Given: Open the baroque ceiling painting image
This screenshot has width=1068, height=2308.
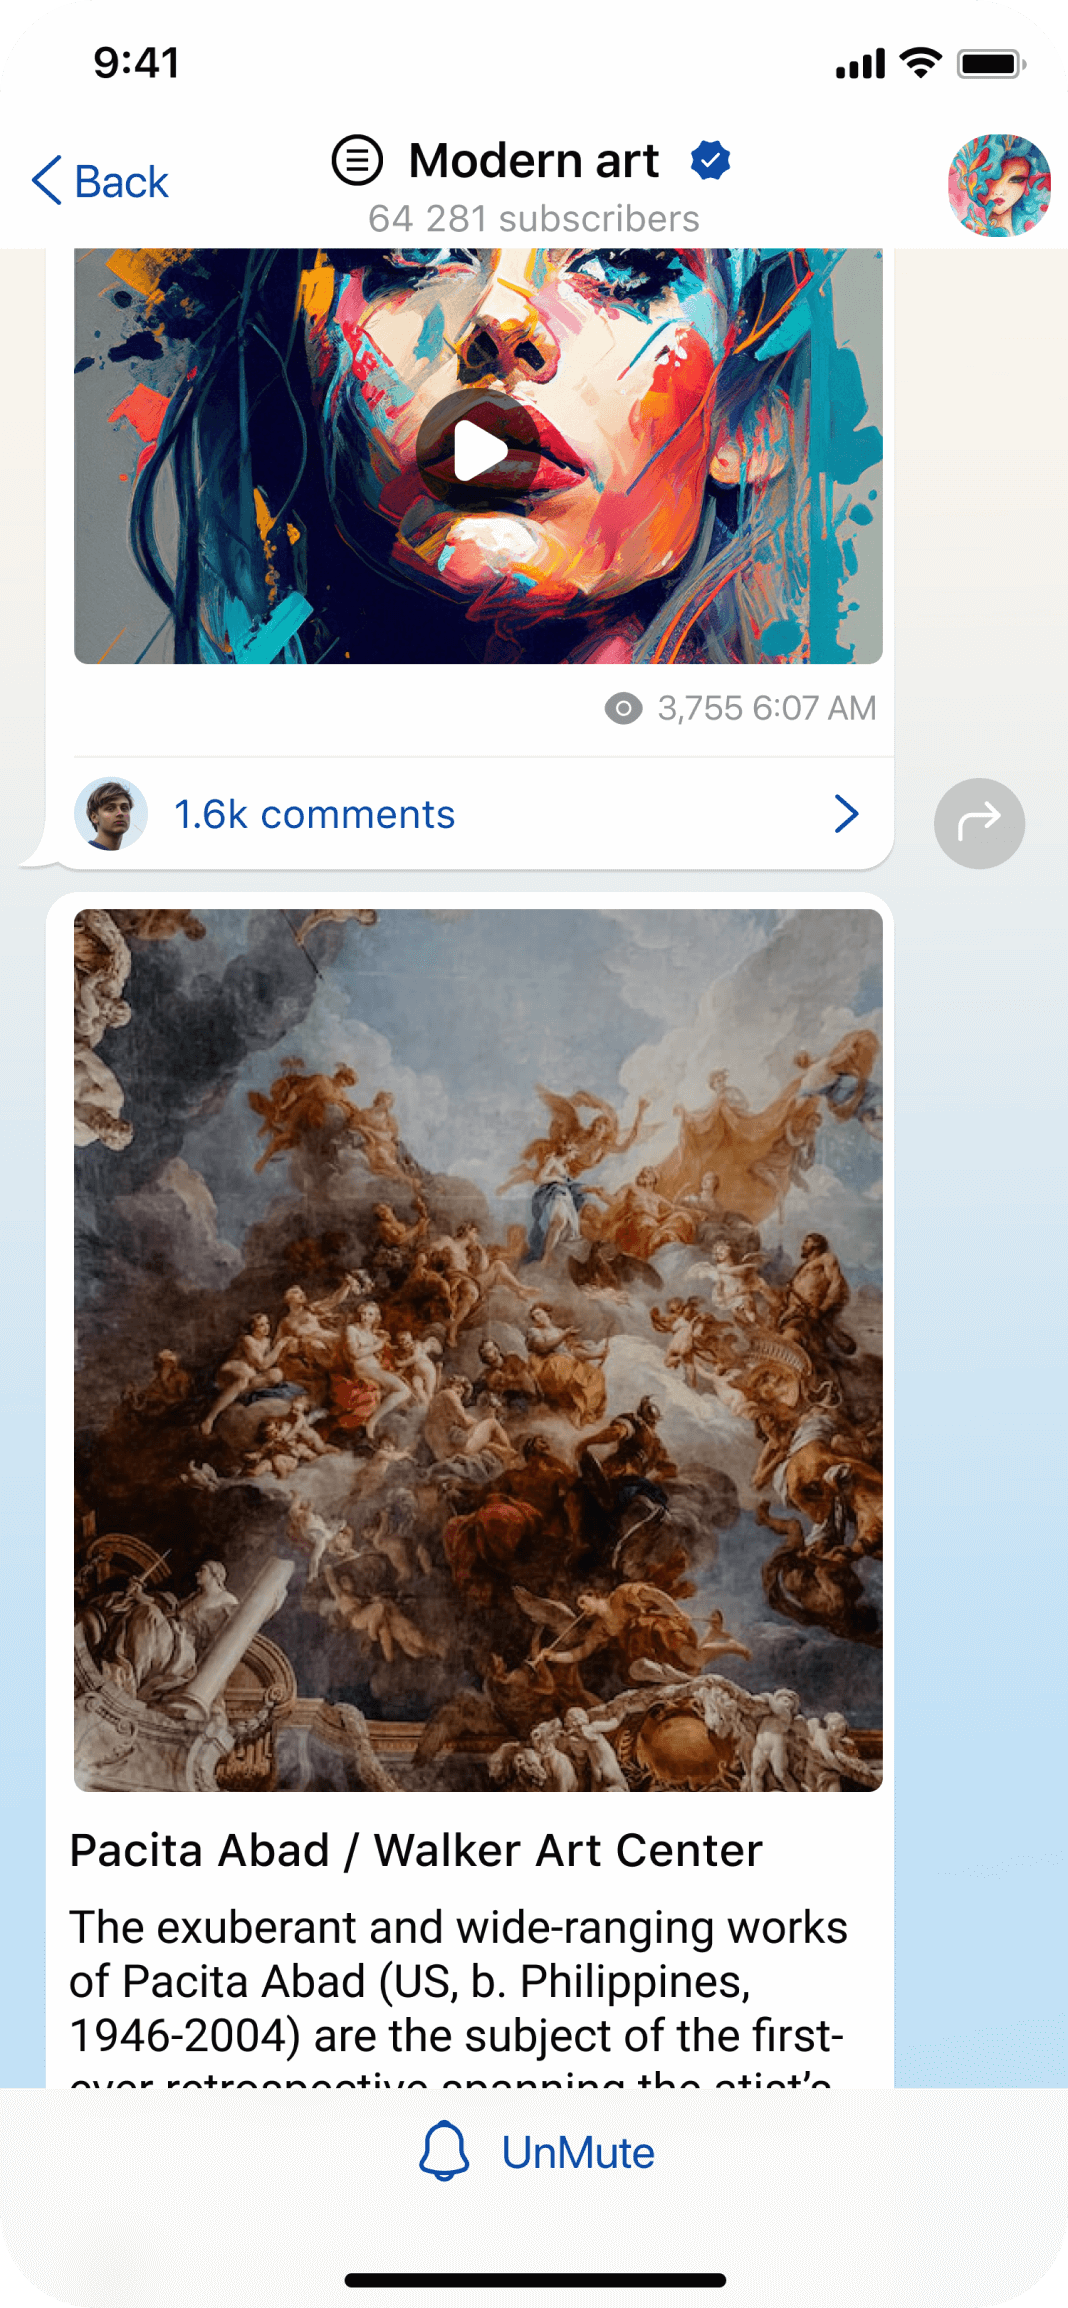Looking at the screenshot, I should tap(478, 1350).
